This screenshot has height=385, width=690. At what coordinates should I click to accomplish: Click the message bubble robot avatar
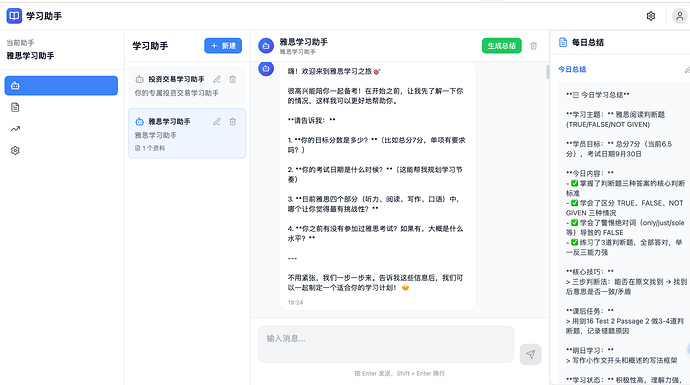point(266,68)
